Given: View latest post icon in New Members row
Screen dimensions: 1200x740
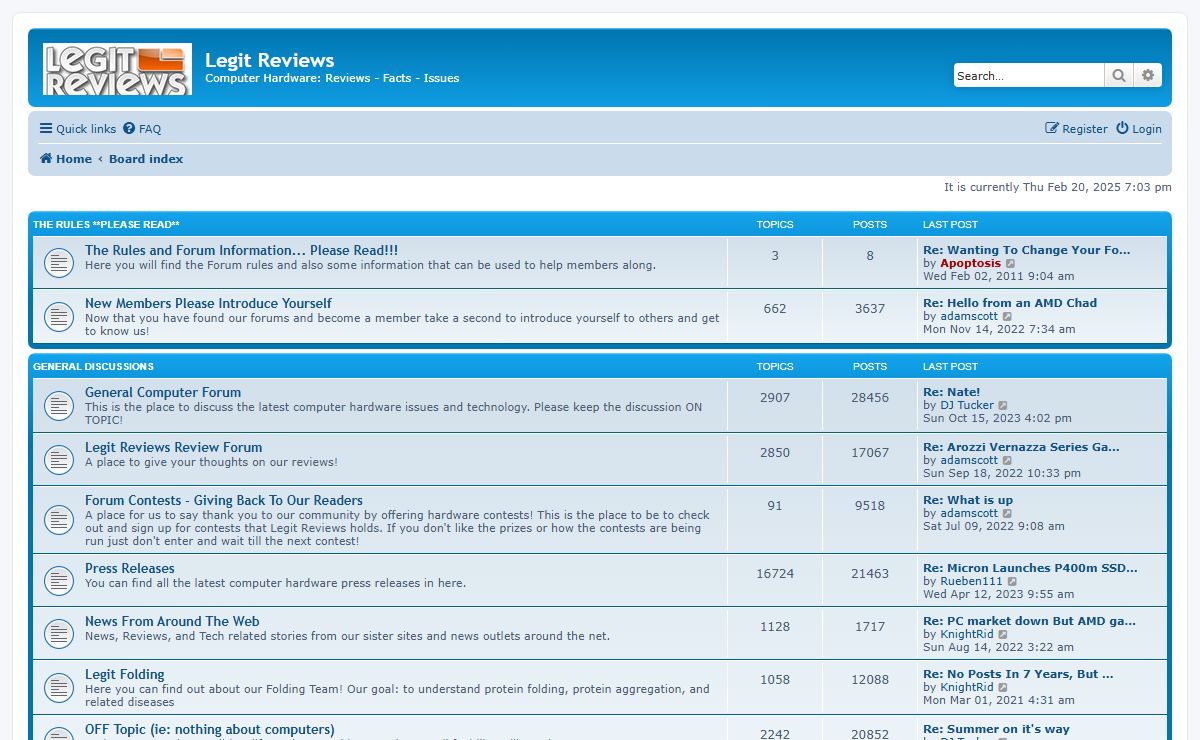Looking at the screenshot, I should coord(1007,317).
